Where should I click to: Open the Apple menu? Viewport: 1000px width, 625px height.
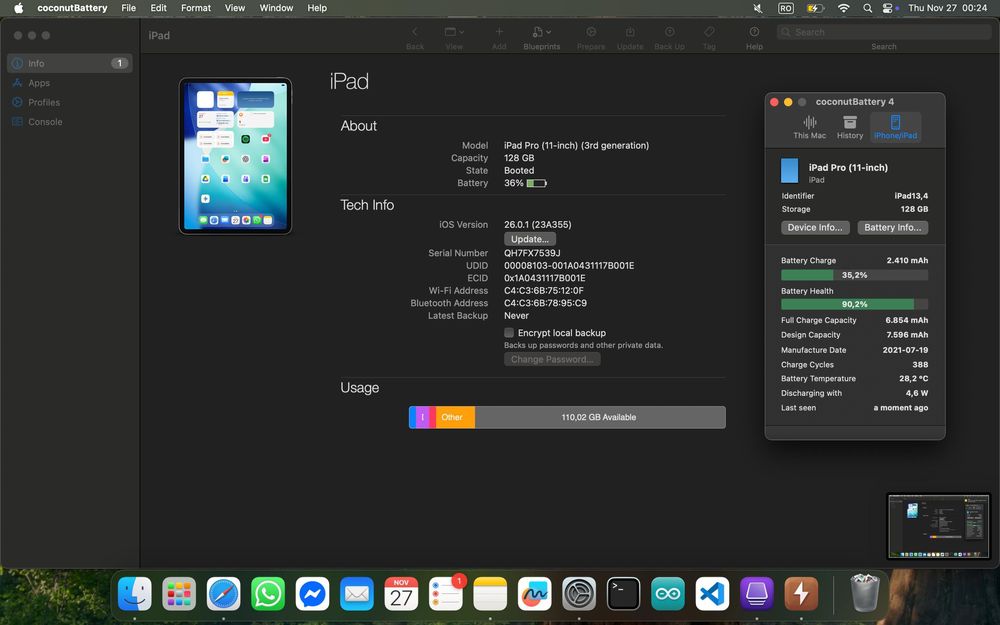pyautogui.click(x=18, y=8)
